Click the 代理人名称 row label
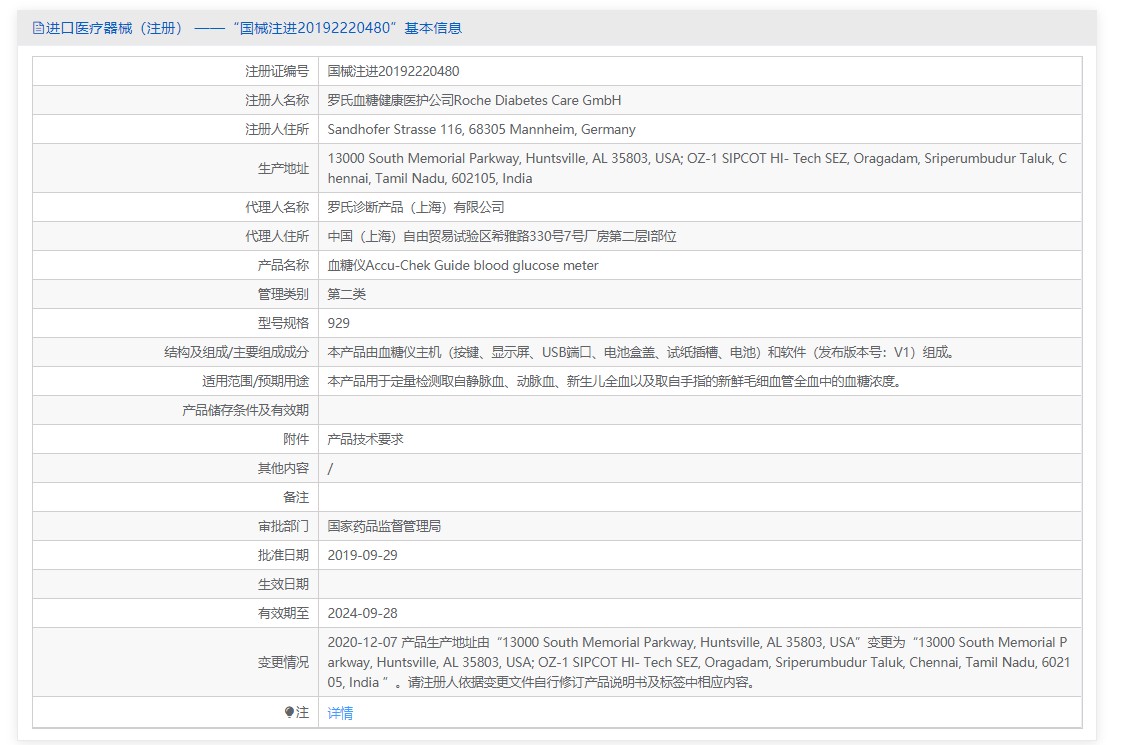The width and height of the screenshot is (1130, 745). (x=277, y=207)
